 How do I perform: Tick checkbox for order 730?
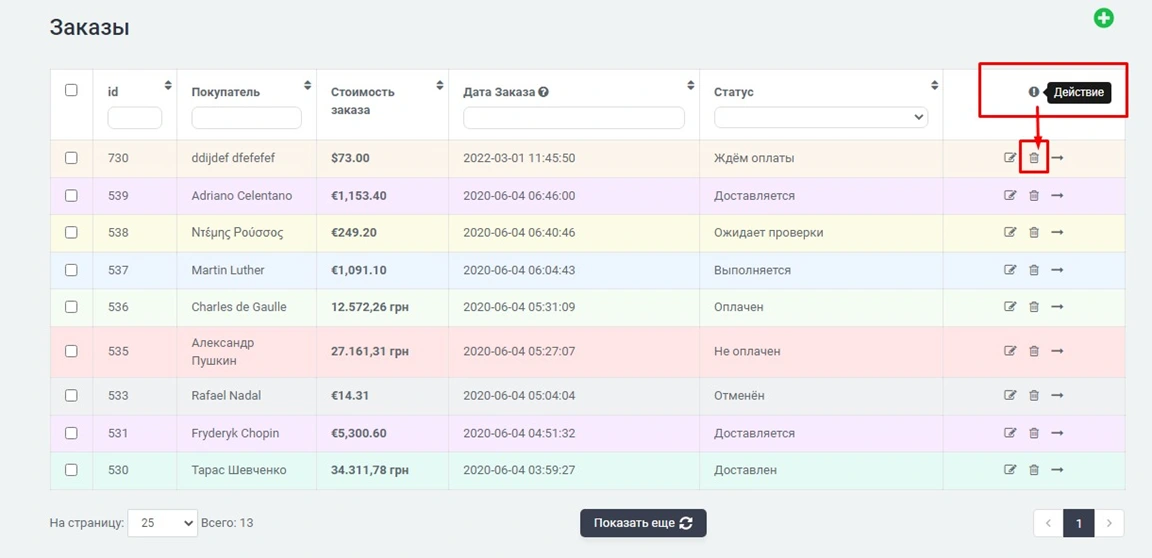pos(71,158)
